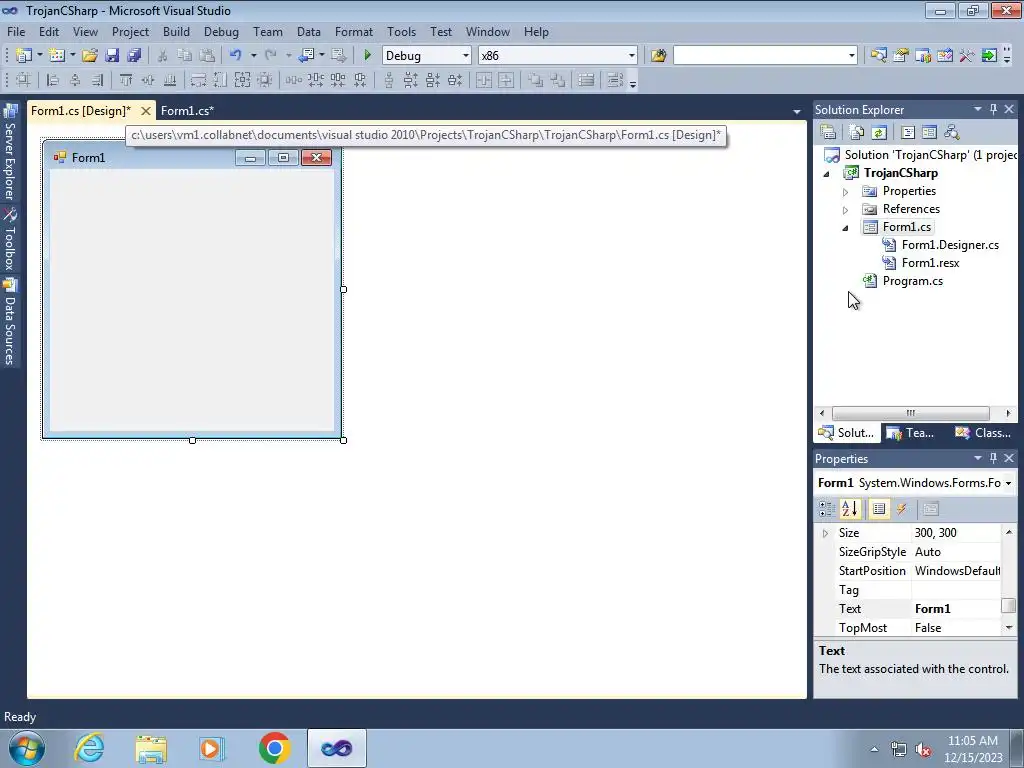Open the Tools menu
The height and width of the screenshot is (768, 1024).
click(401, 31)
